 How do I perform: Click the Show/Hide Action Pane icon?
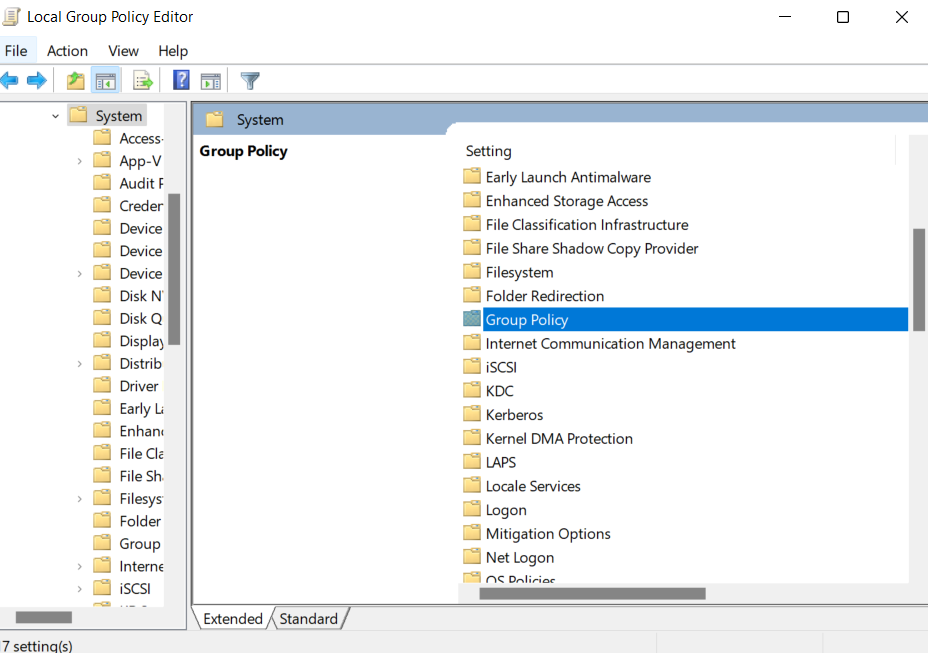210,80
